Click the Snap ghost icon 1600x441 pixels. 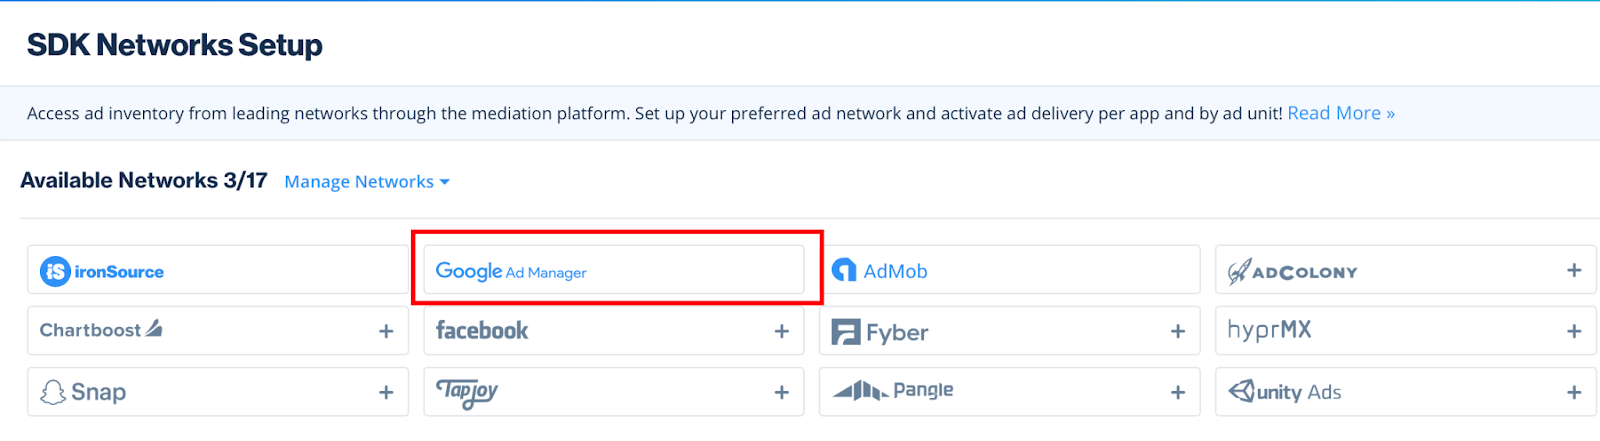point(53,392)
